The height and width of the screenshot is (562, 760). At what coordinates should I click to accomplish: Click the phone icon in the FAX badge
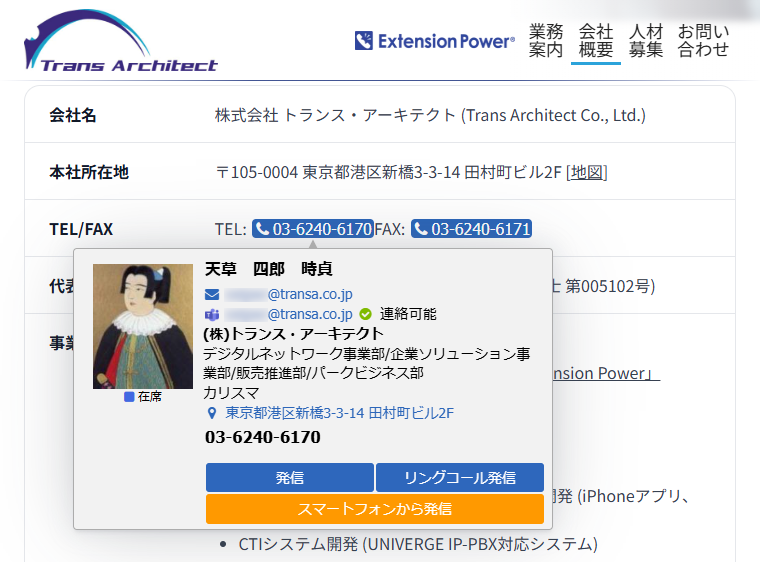pyautogui.click(x=421, y=228)
